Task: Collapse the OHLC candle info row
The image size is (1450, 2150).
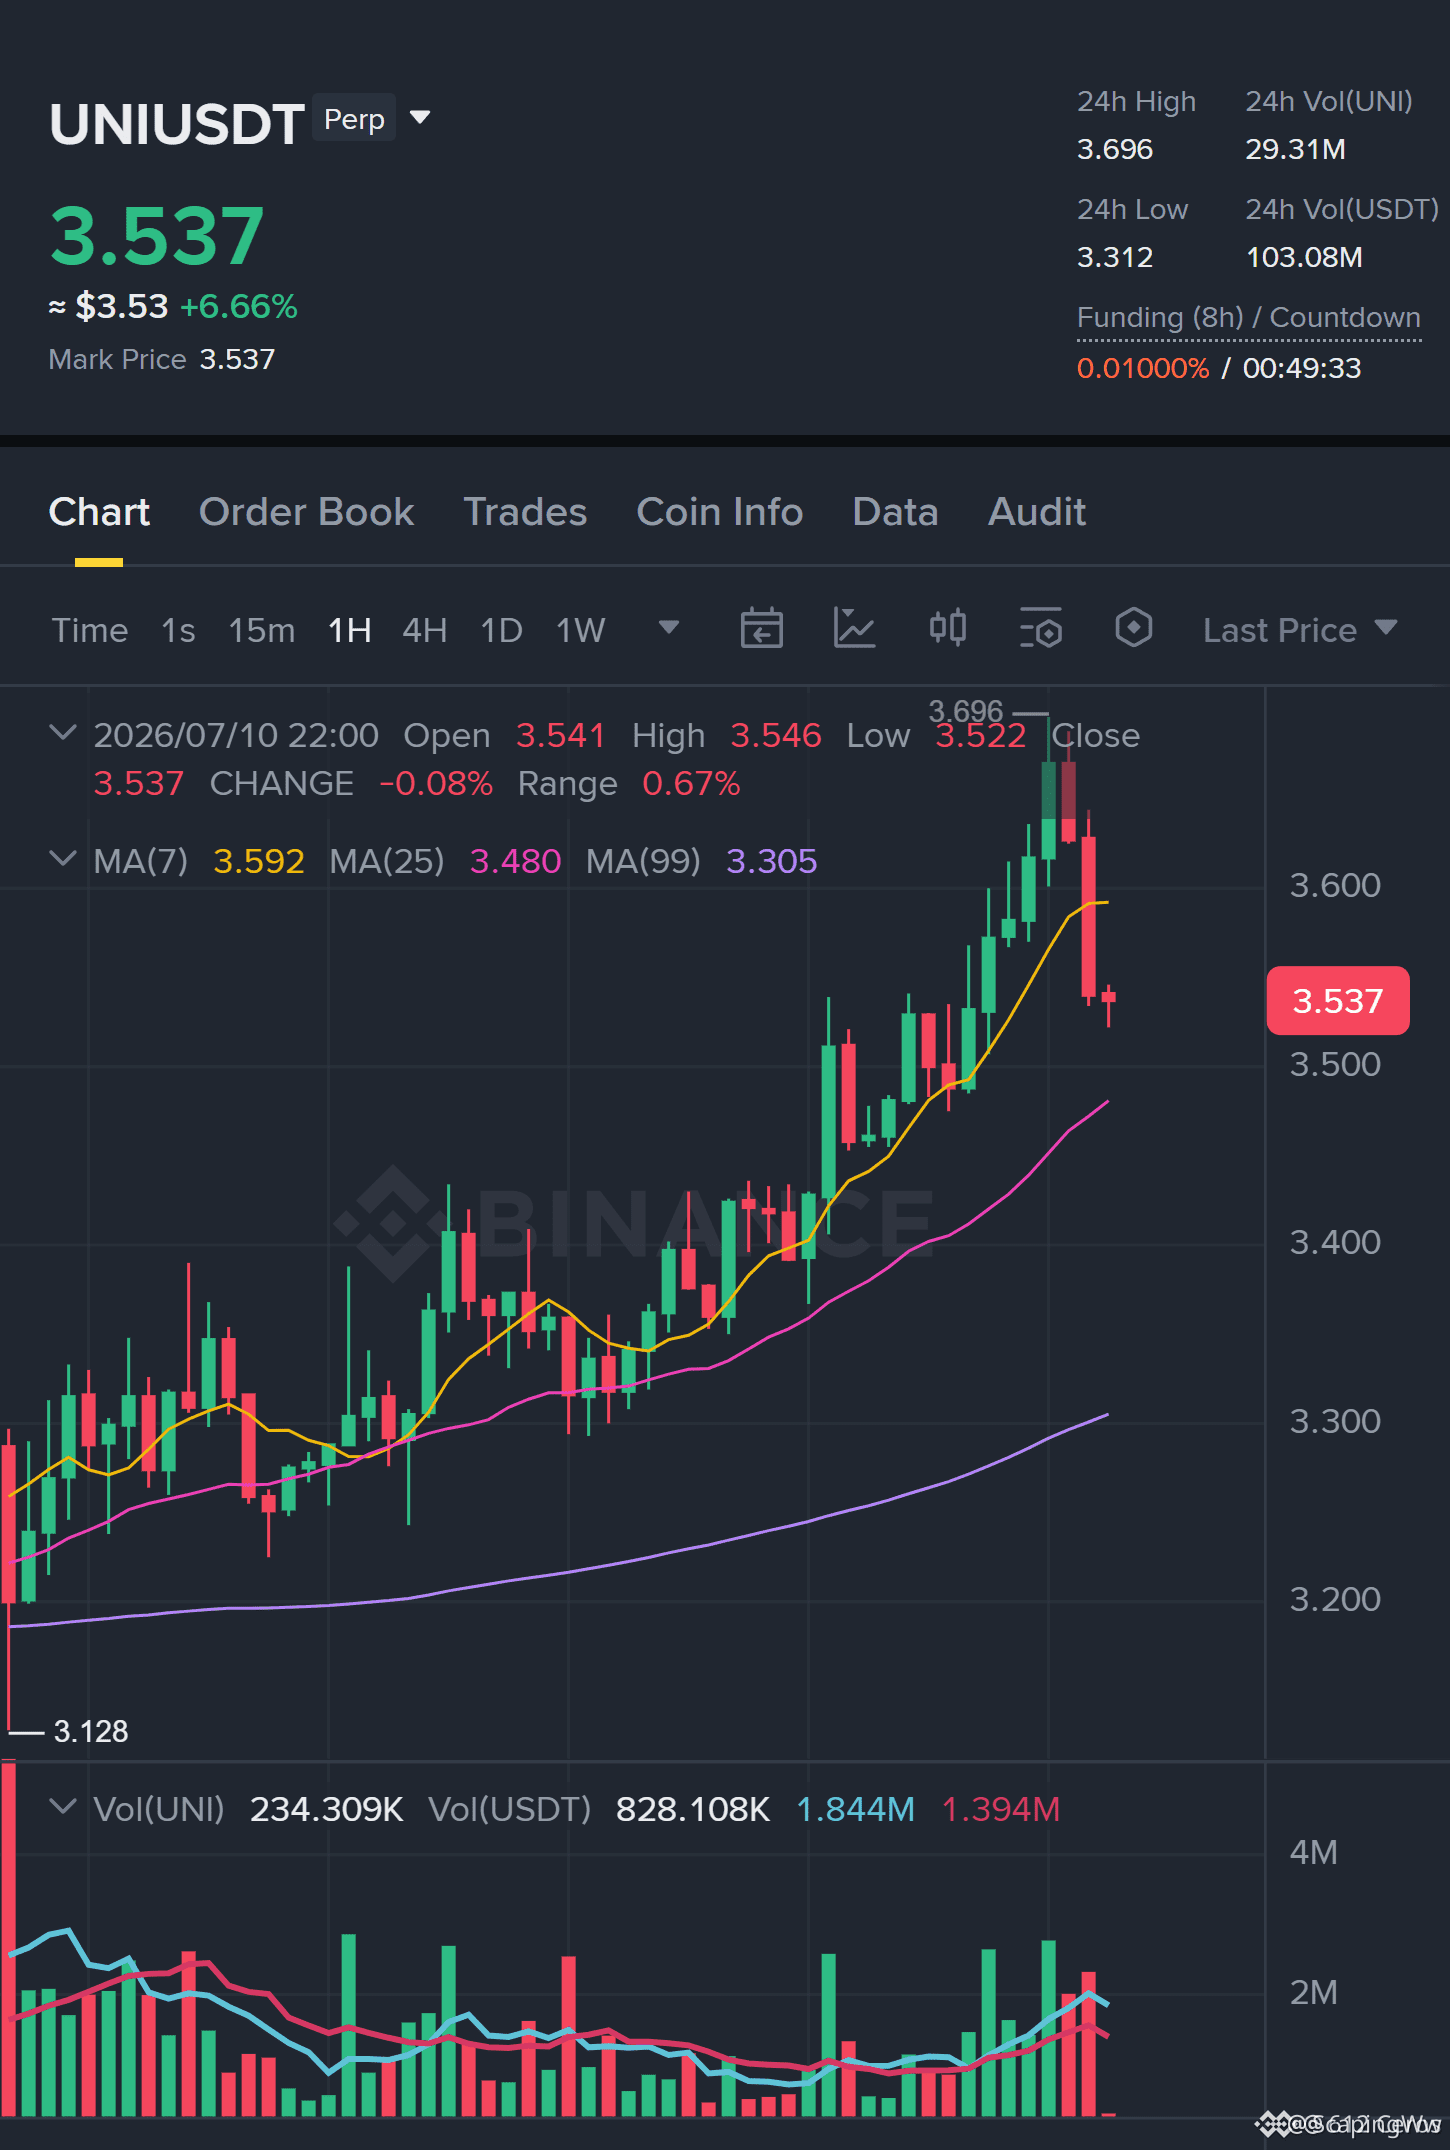Action: (63, 733)
